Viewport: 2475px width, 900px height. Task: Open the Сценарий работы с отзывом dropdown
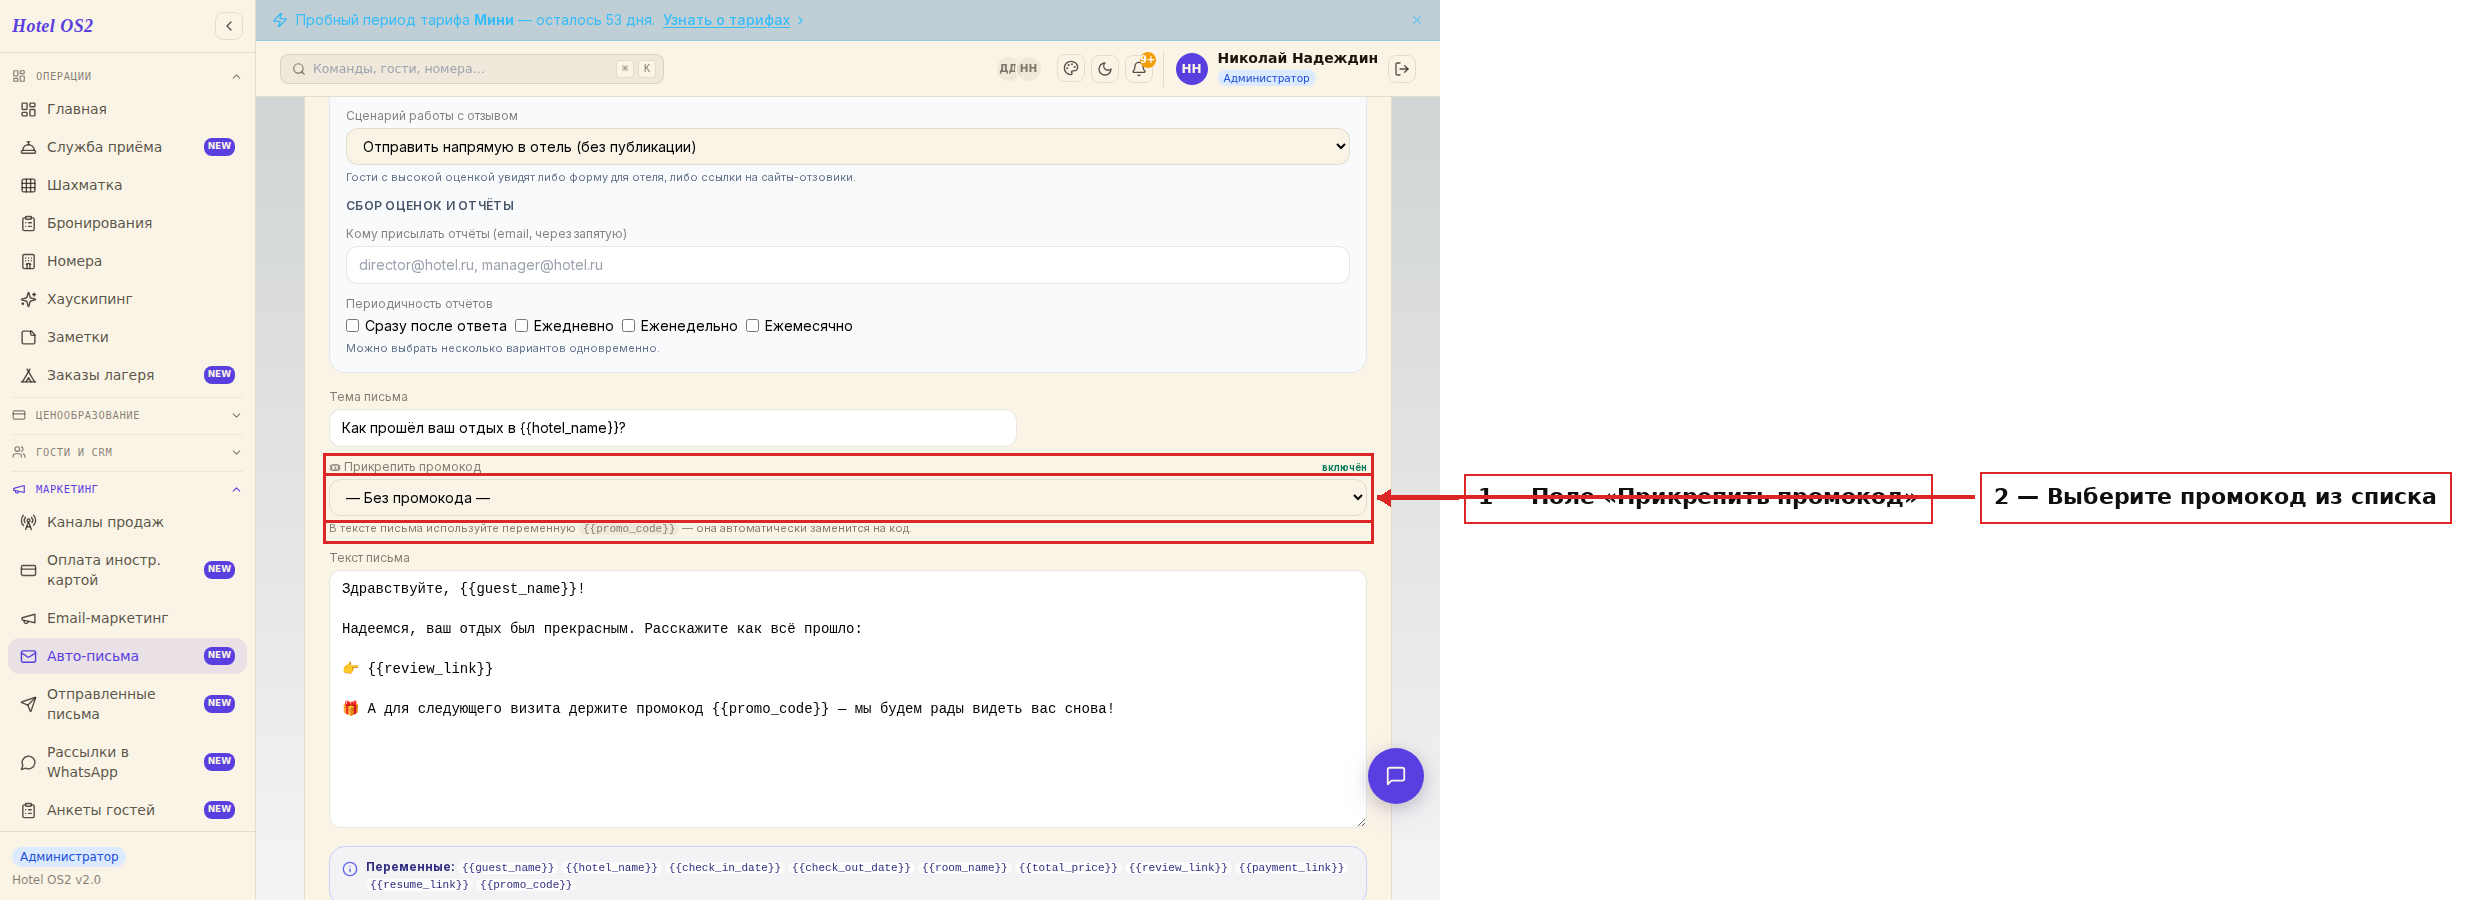coord(848,147)
